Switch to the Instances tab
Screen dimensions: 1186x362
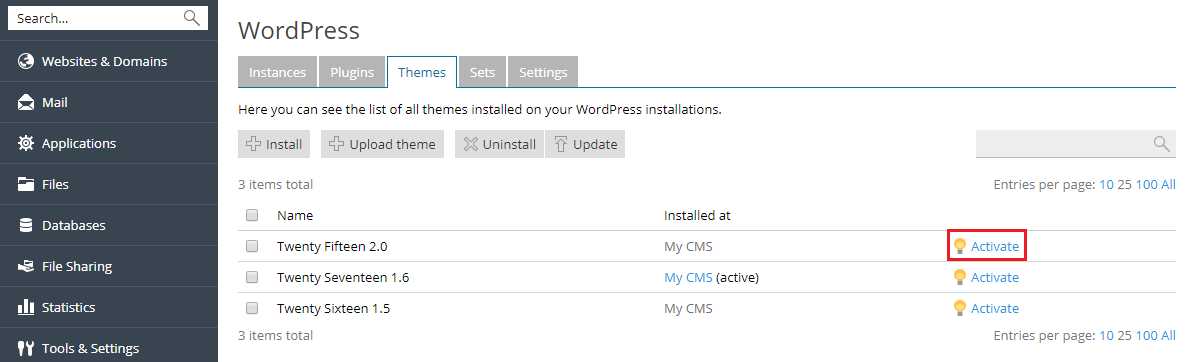[278, 73]
